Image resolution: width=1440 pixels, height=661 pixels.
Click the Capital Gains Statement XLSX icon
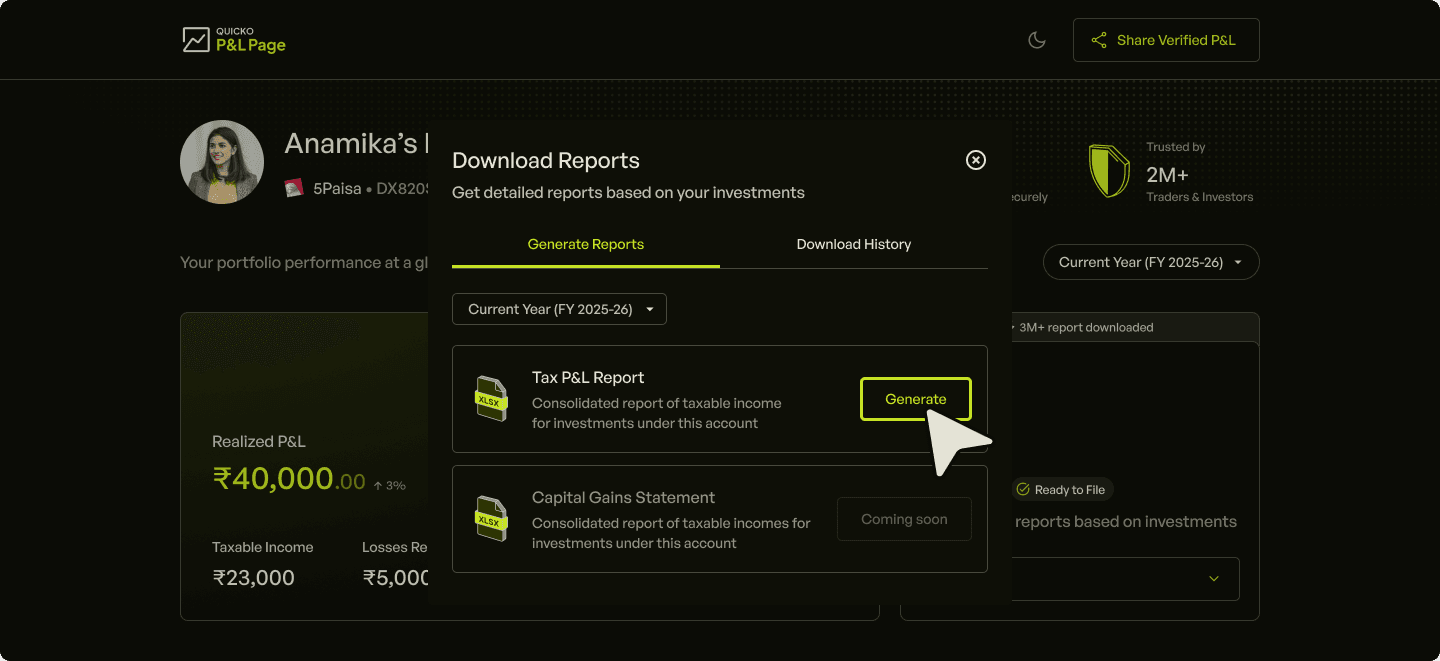click(x=491, y=518)
